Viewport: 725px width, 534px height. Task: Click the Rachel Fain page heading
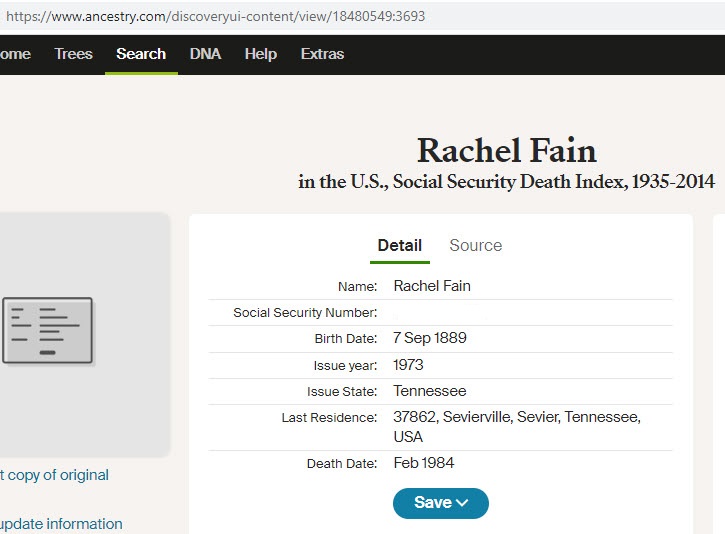coord(506,151)
